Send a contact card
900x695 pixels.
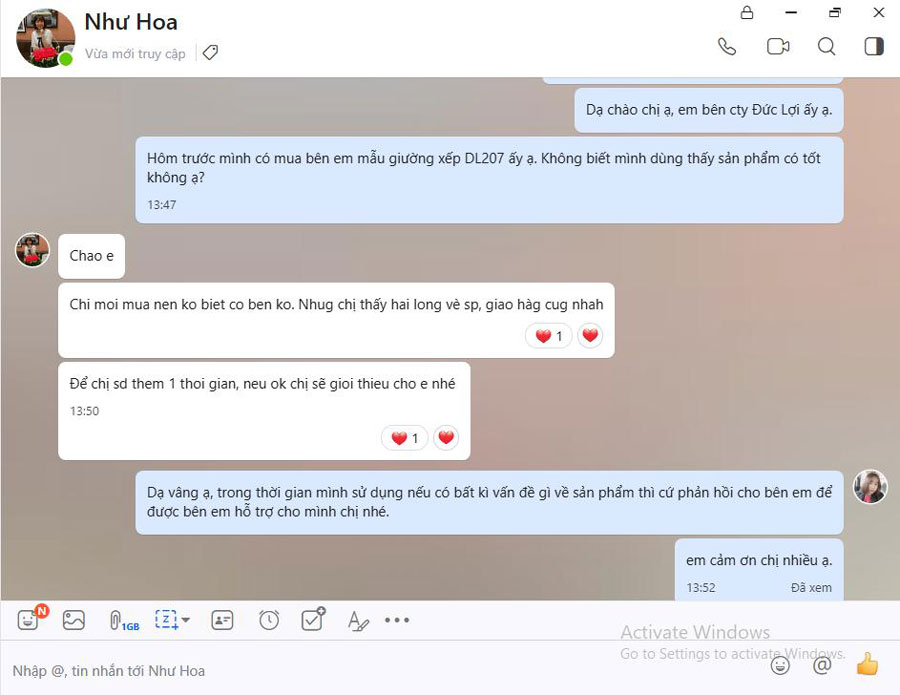222,620
